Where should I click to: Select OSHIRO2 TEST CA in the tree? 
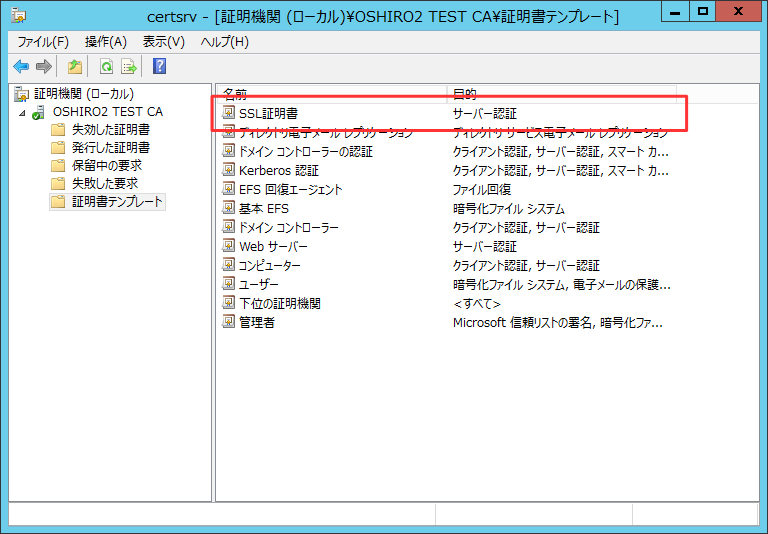(x=108, y=112)
